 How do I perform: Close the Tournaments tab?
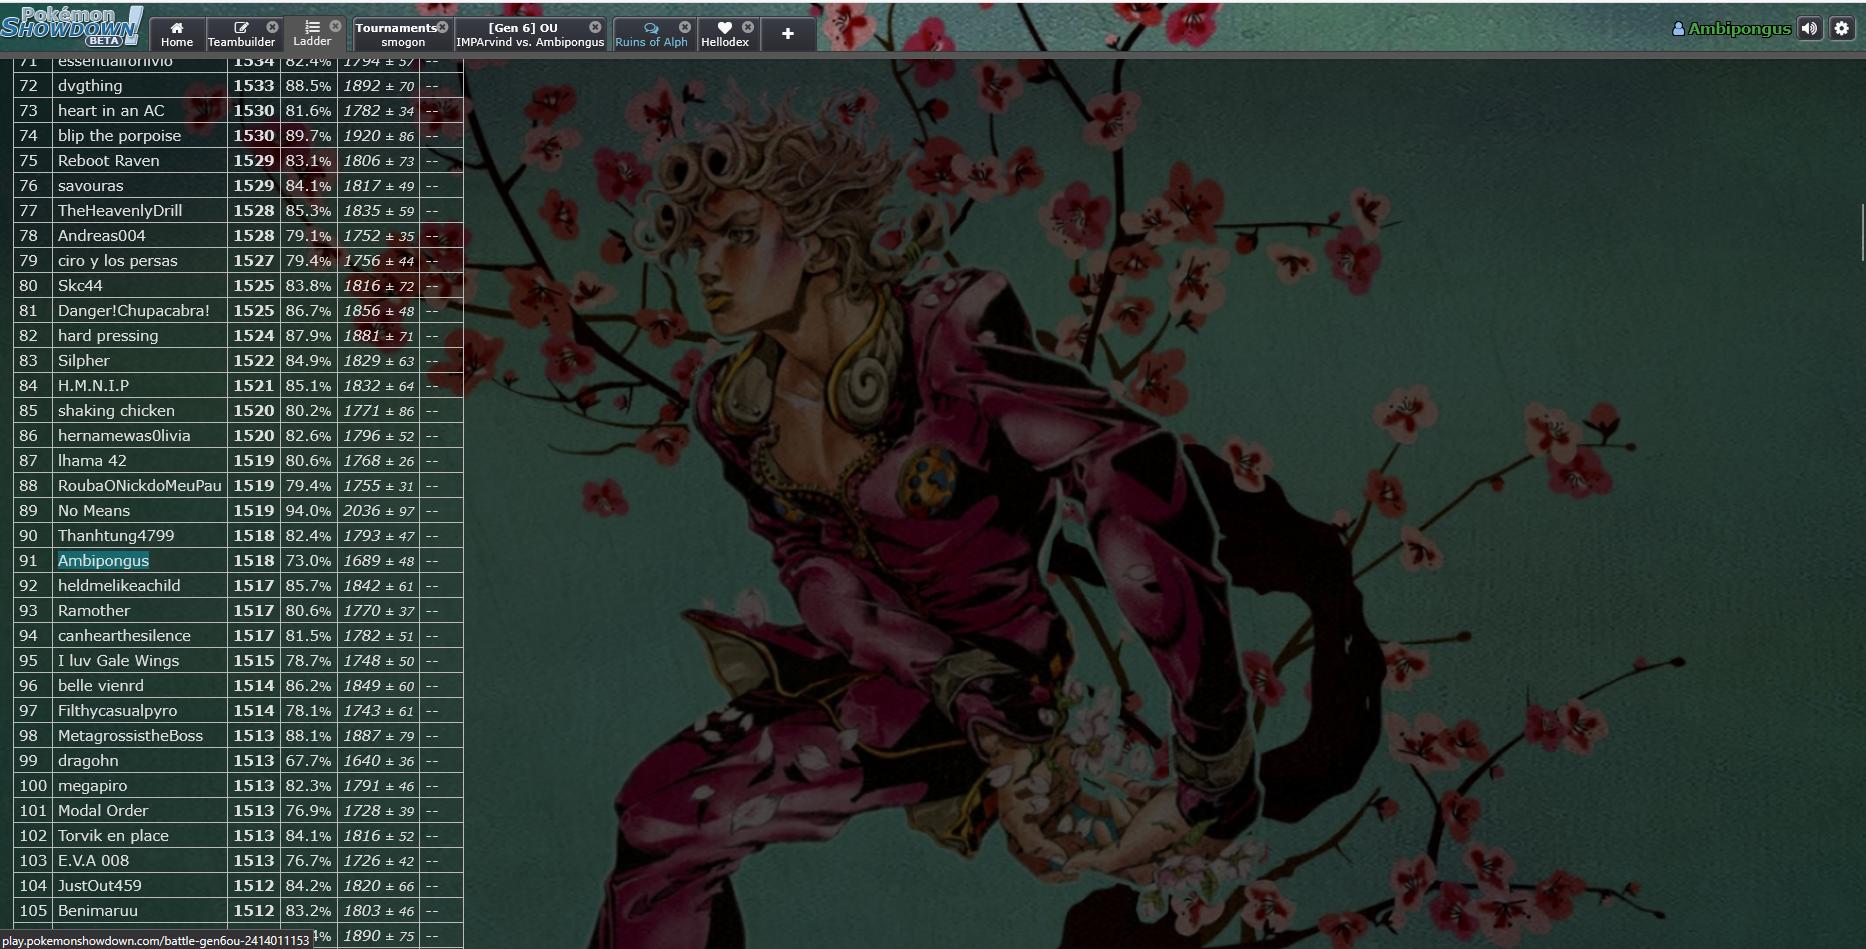pyautogui.click(x=442, y=27)
